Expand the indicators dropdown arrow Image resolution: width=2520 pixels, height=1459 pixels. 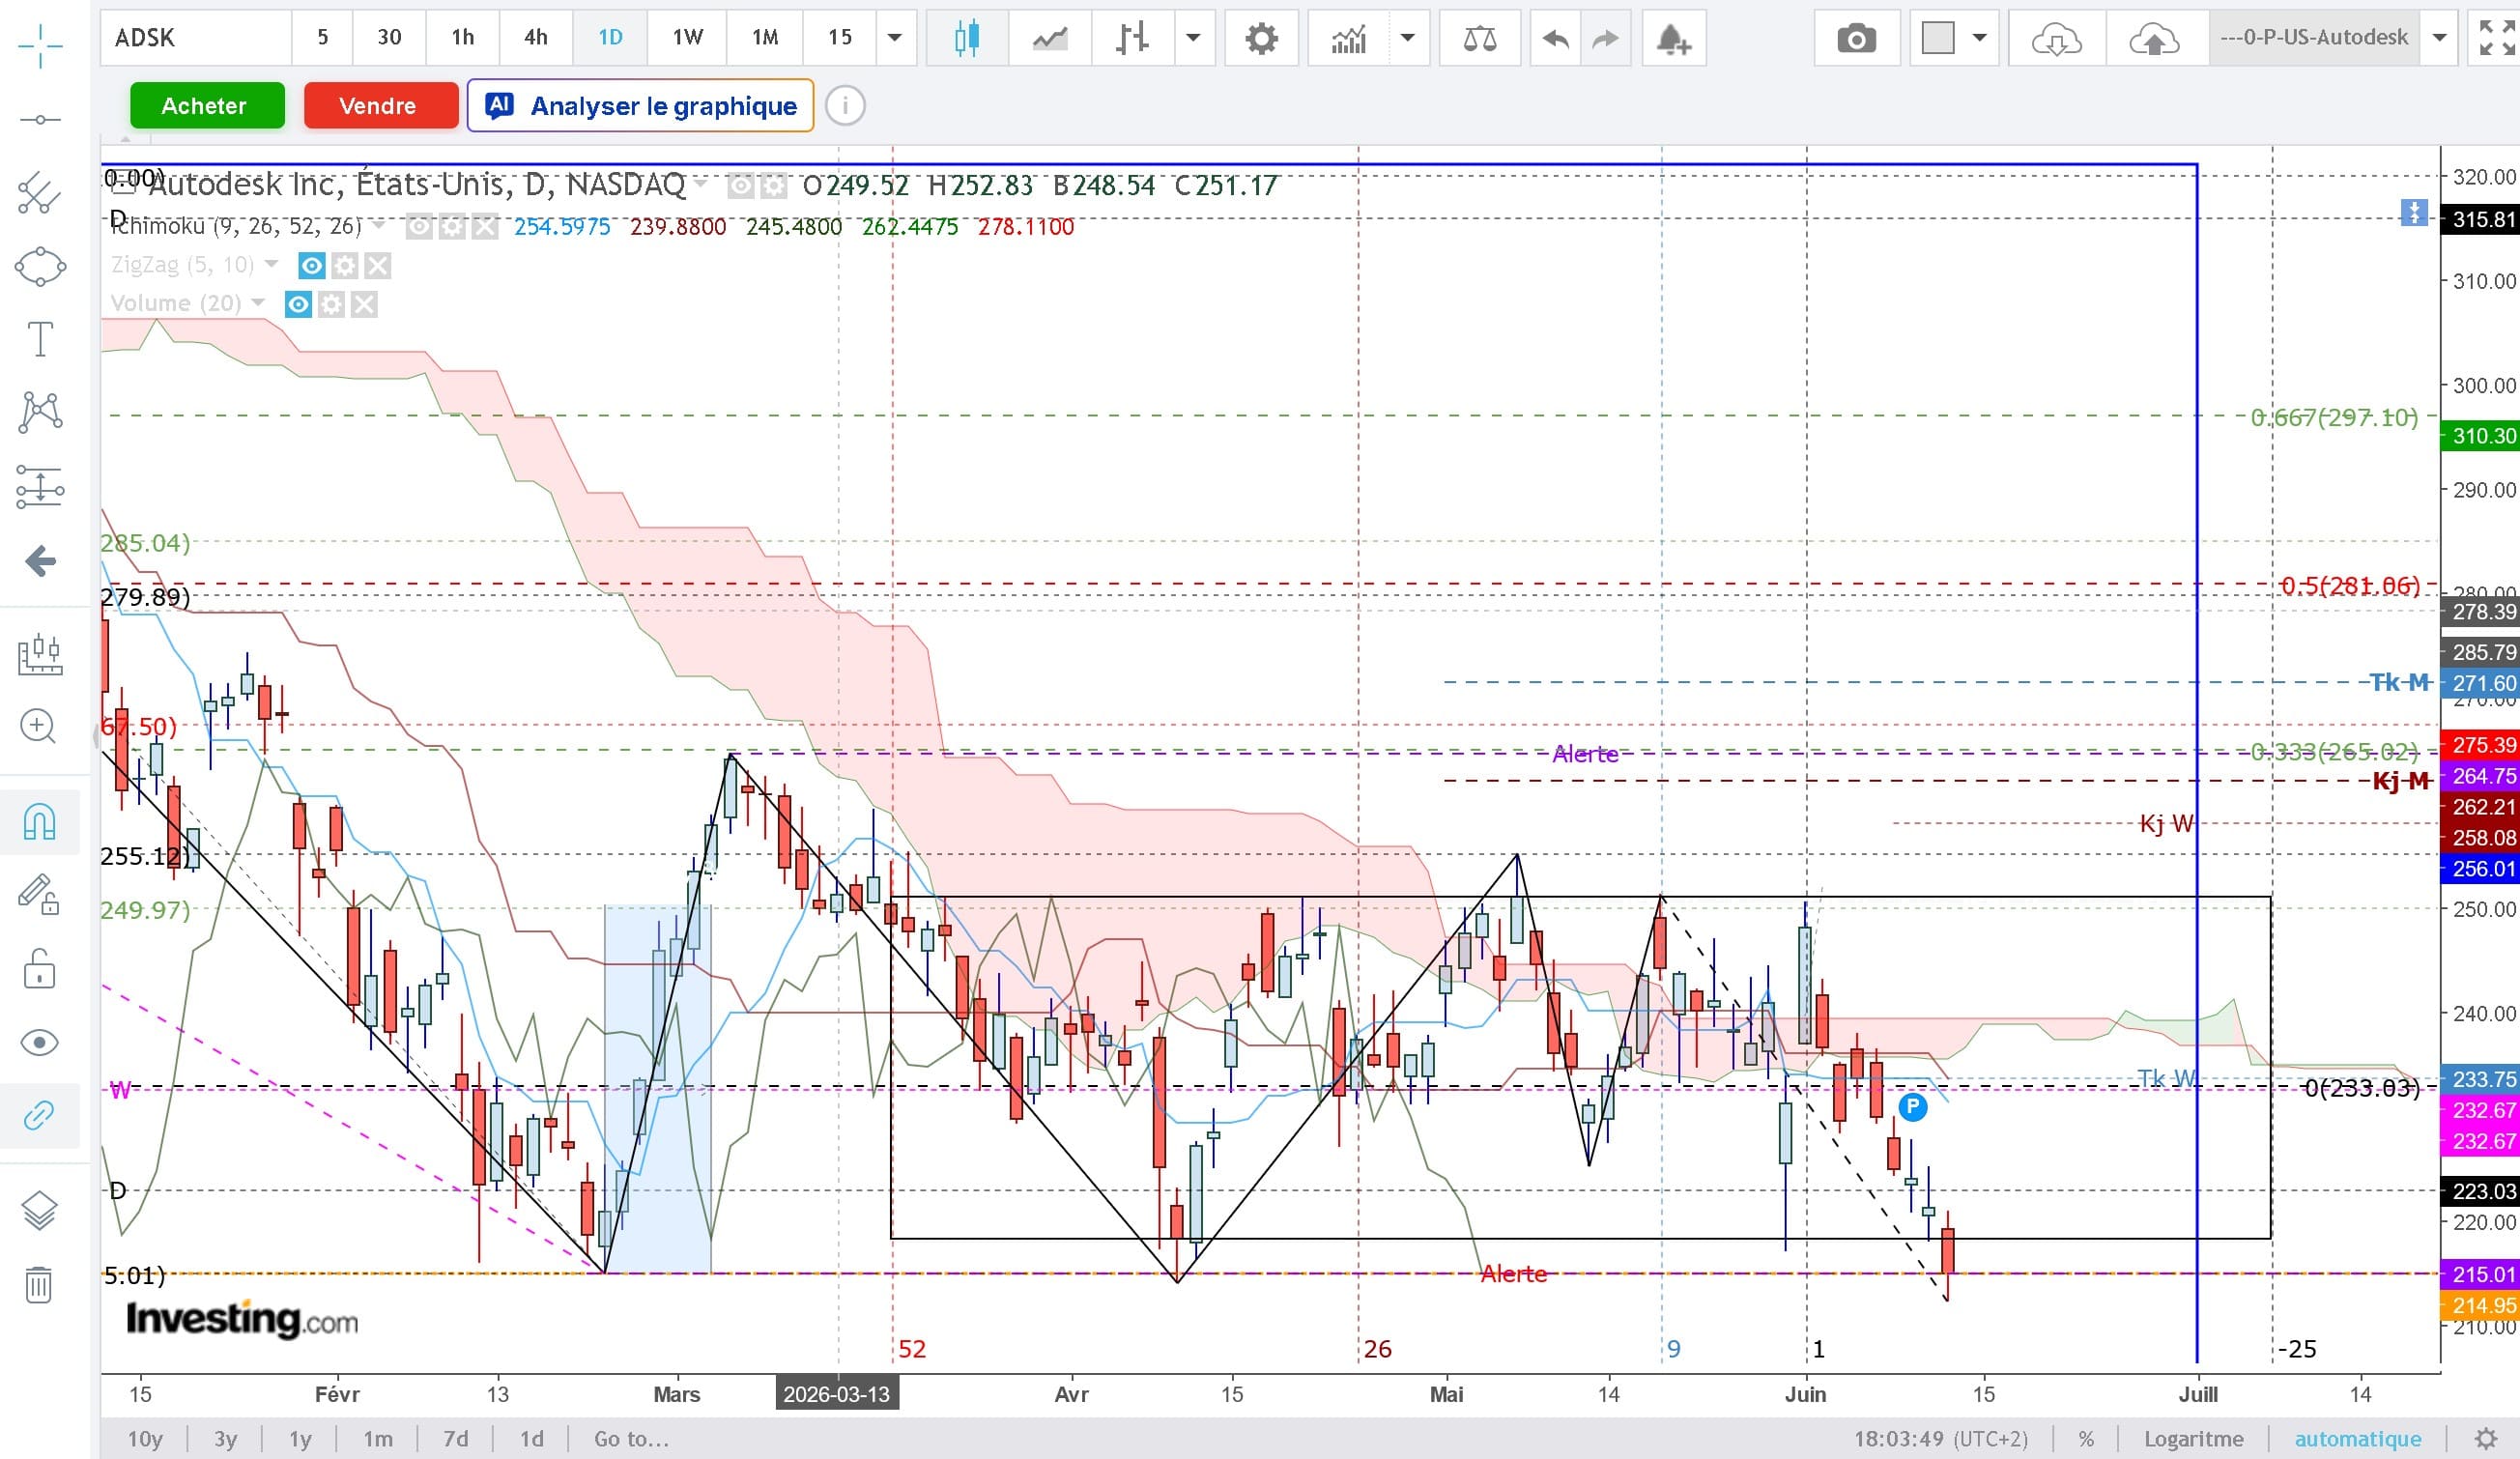(x=1407, y=38)
